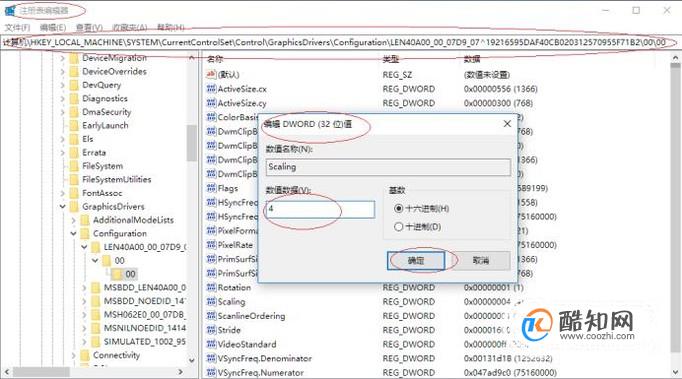The width and height of the screenshot is (682, 379).
Task: Click the Diagnostics folder icon
Action: (x=74, y=98)
